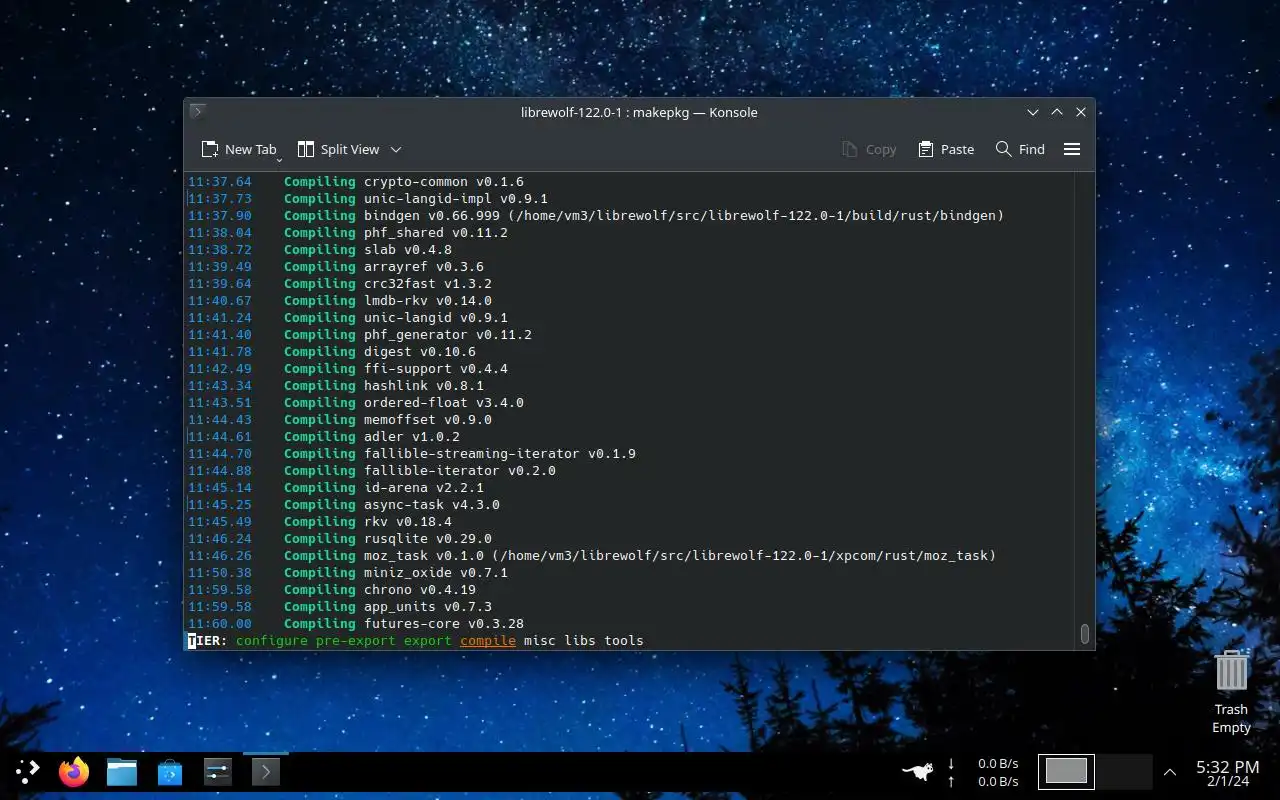Click the 'pre-export' tier in status line
1280x800 pixels.
[x=356, y=640]
